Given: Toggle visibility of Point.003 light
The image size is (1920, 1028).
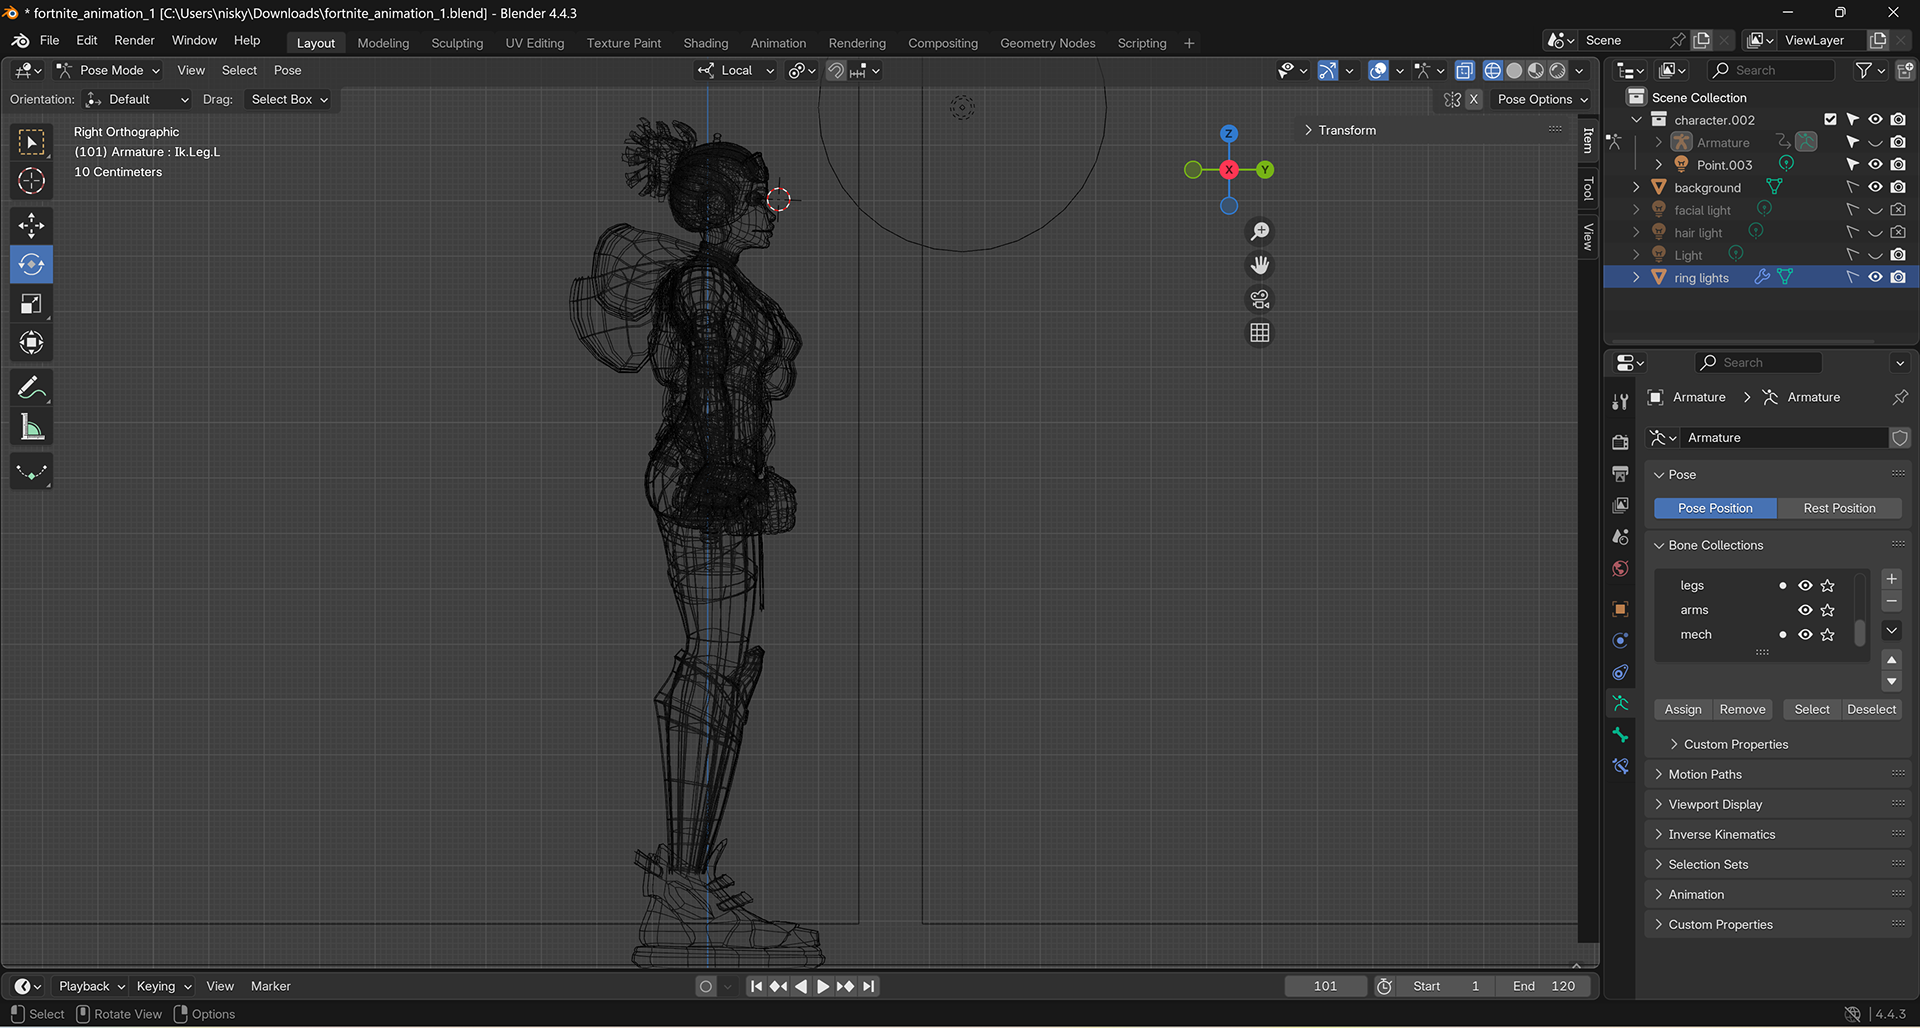Looking at the screenshot, I should pos(1875,165).
